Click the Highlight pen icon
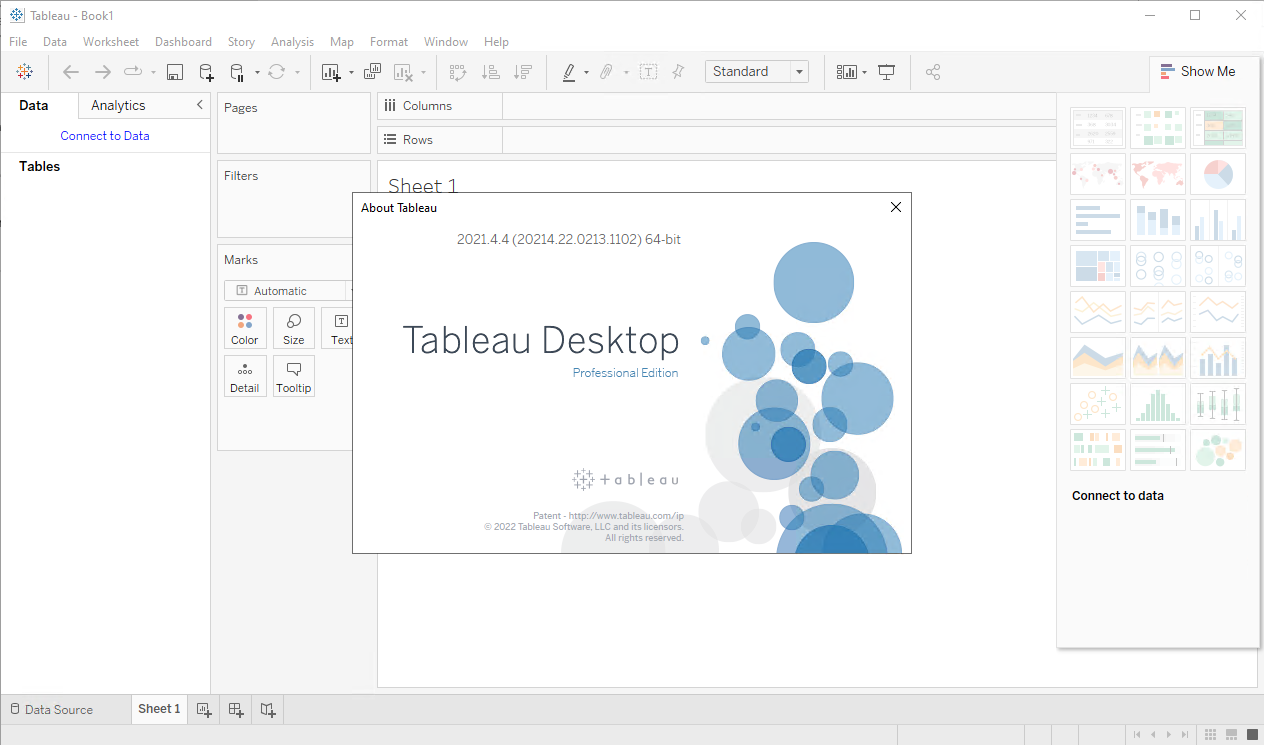The height and width of the screenshot is (745, 1264). [569, 72]
